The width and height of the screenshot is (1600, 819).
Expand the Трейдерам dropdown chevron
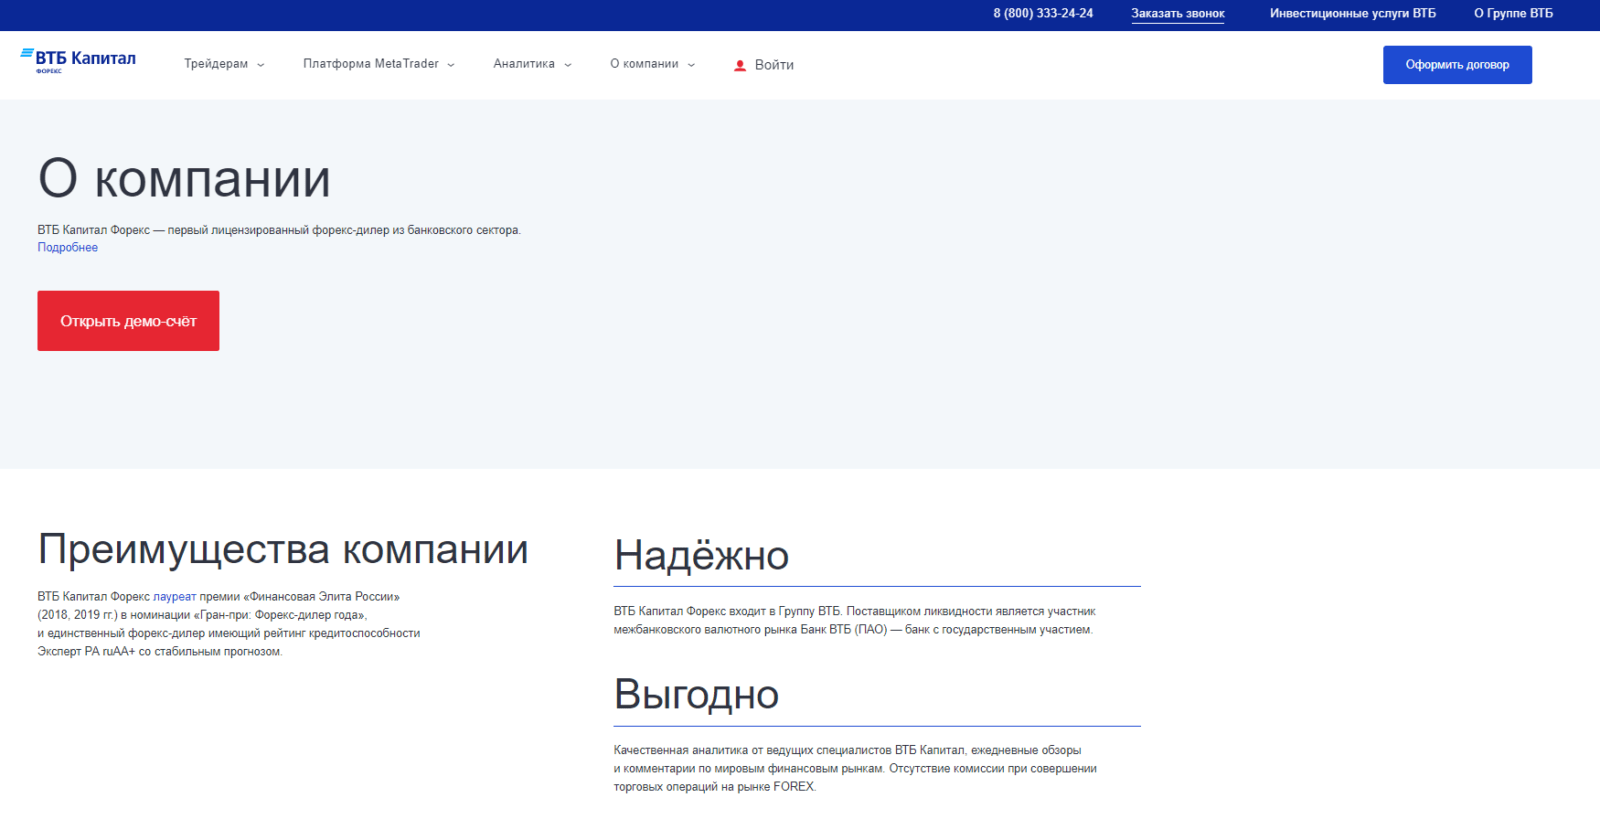pyautogui.click(x=261, y=65)
